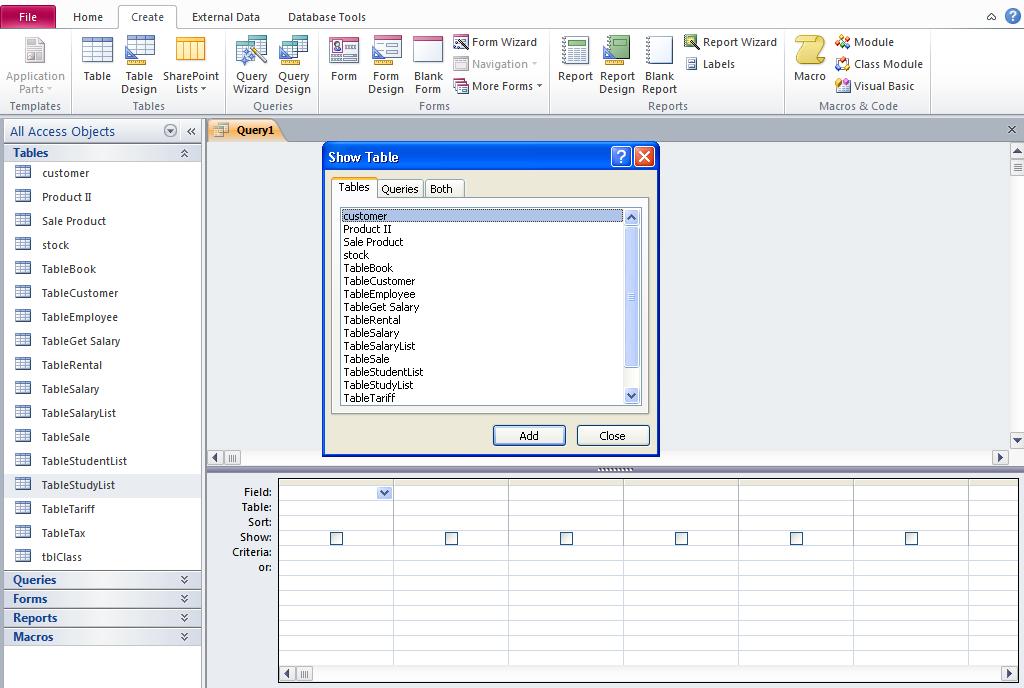Switch to External Data tab
Screen dimensions: 1024x688
tap(225, 17)
